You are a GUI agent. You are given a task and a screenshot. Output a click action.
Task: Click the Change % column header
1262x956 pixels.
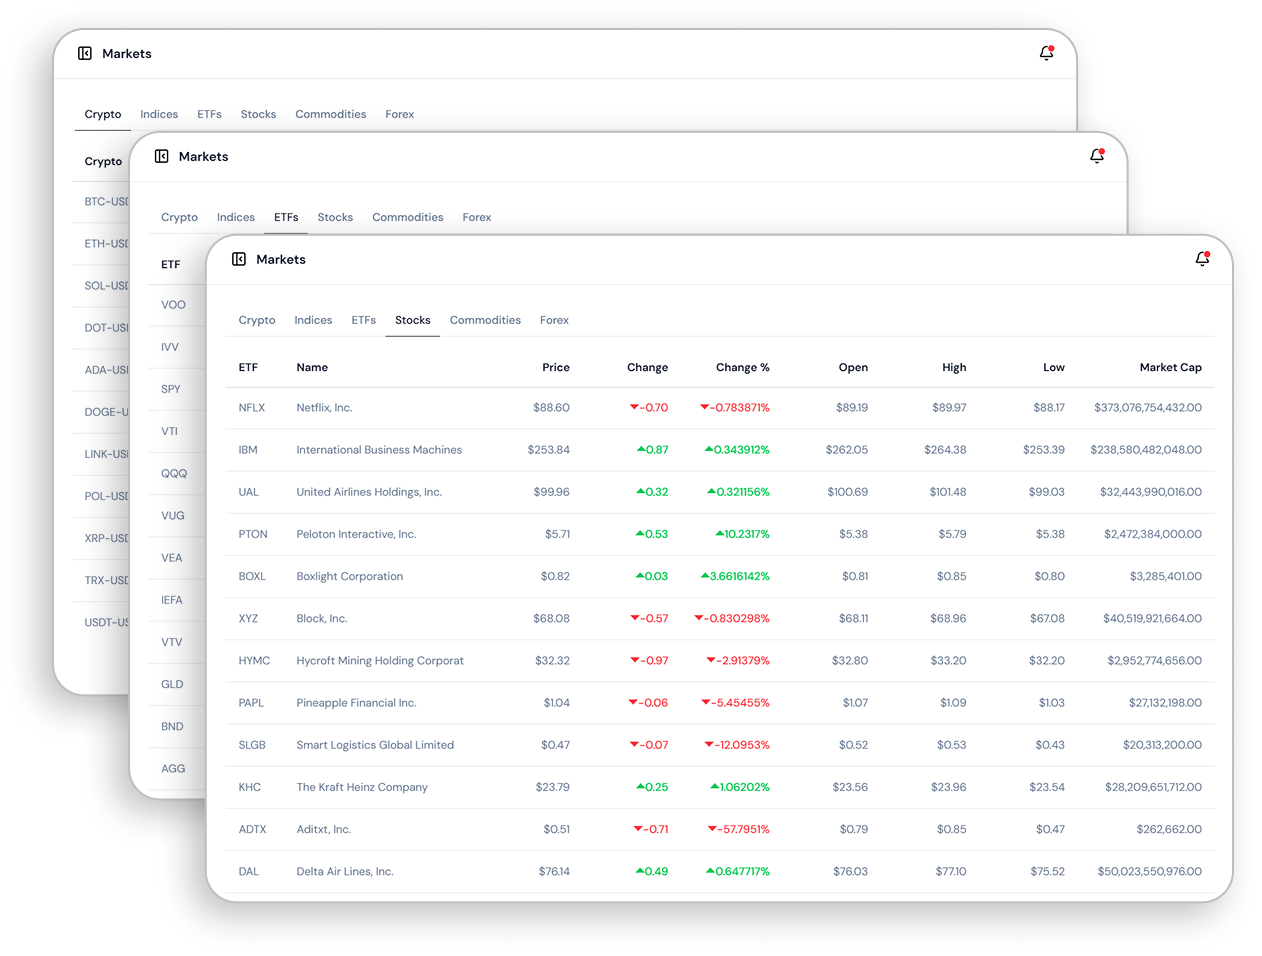pos(743,367)
